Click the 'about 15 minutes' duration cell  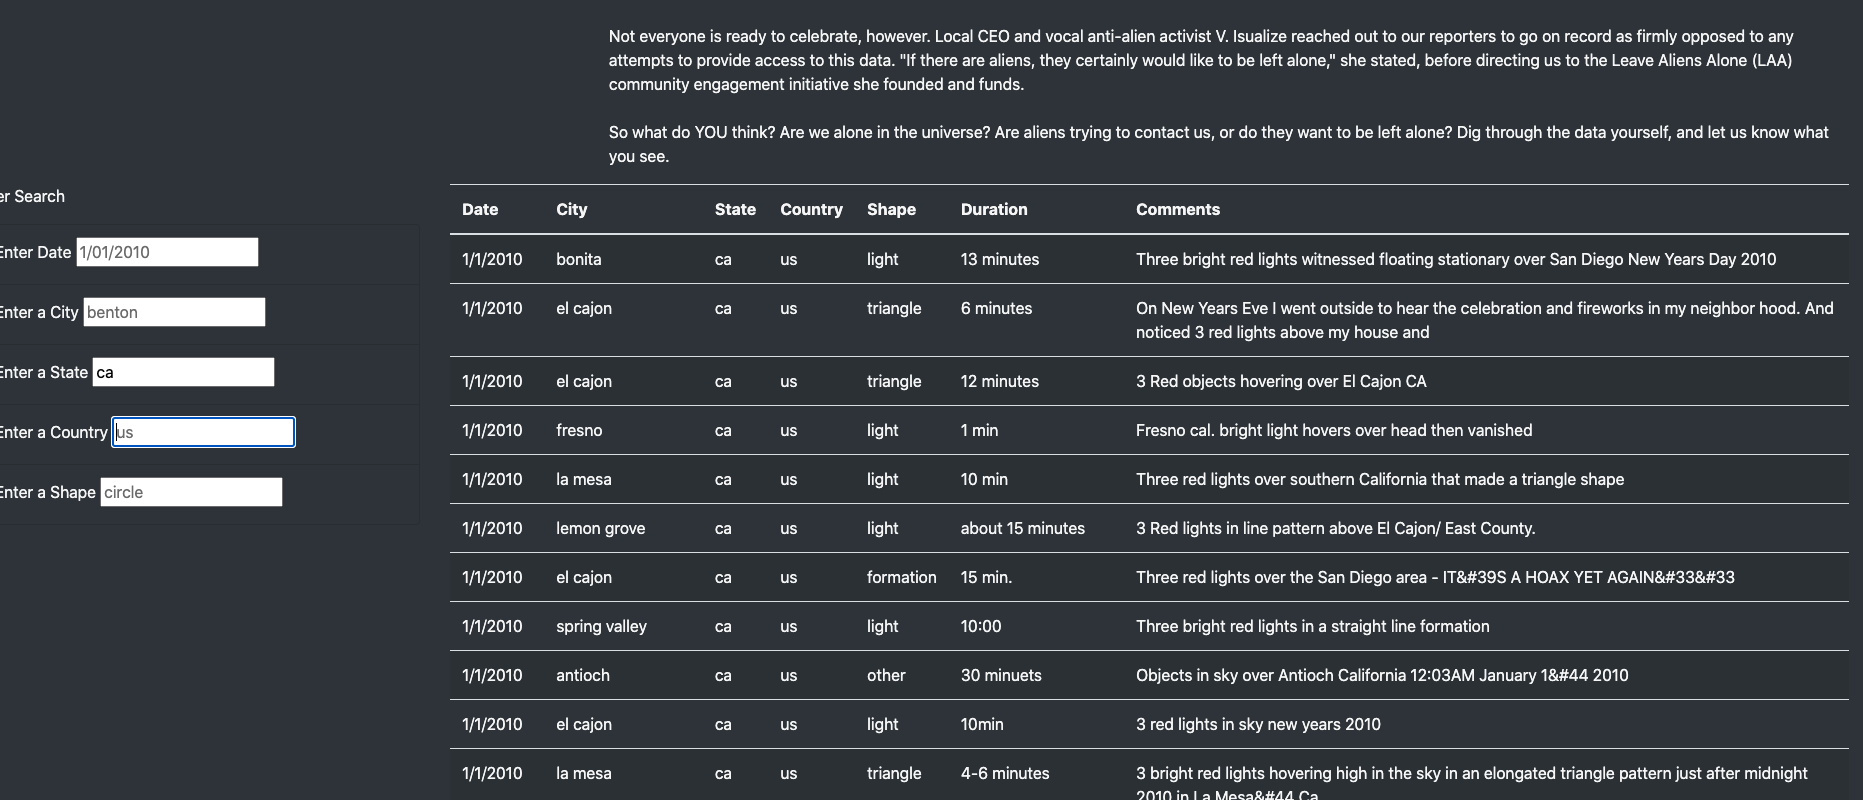click(1022, 528)
